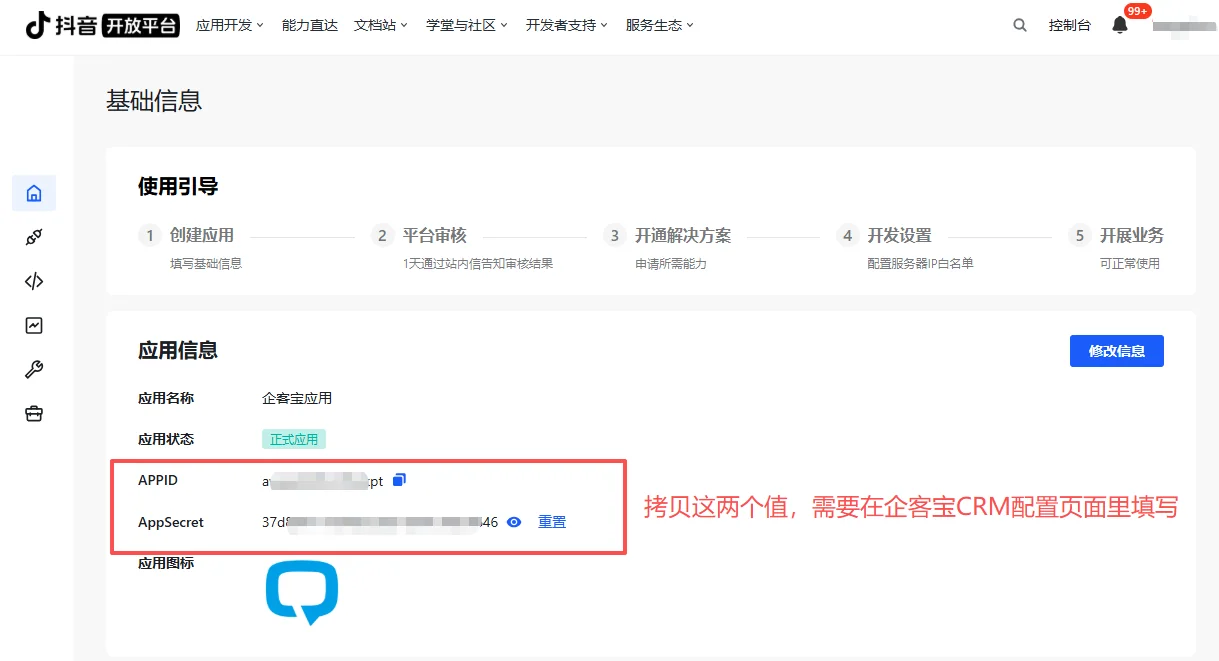Image resolution: width=1219 pixels, height=661 pixels.
Task: Click the 应用信息 heading
Action: coord(178,350)
